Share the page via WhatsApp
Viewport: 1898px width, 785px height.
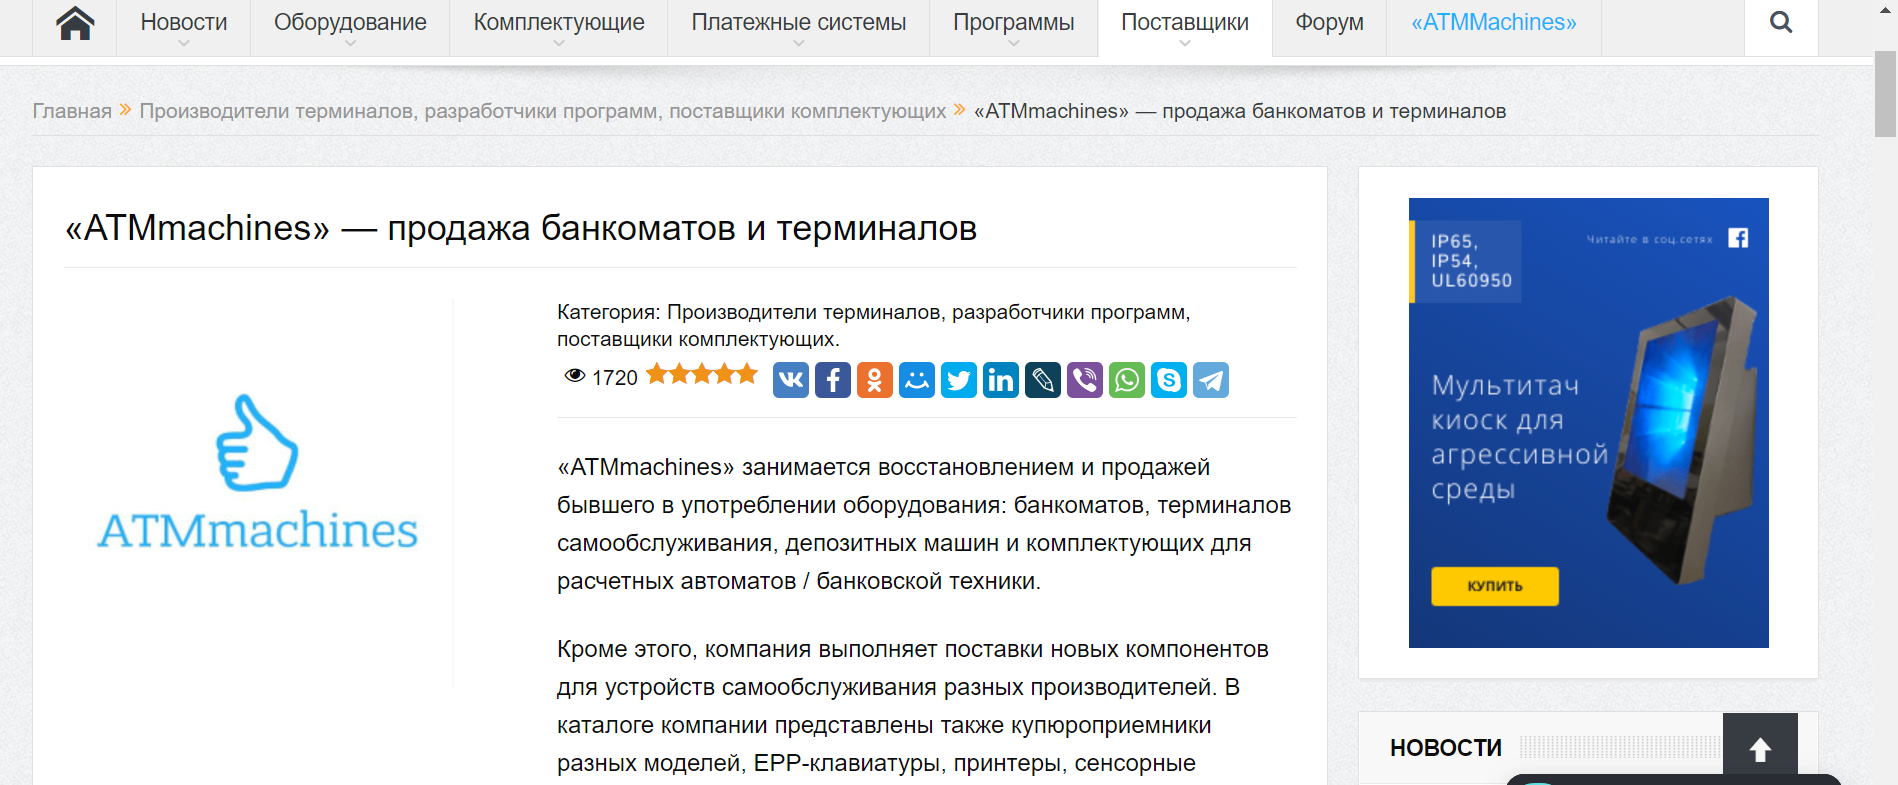[1127, 380]
